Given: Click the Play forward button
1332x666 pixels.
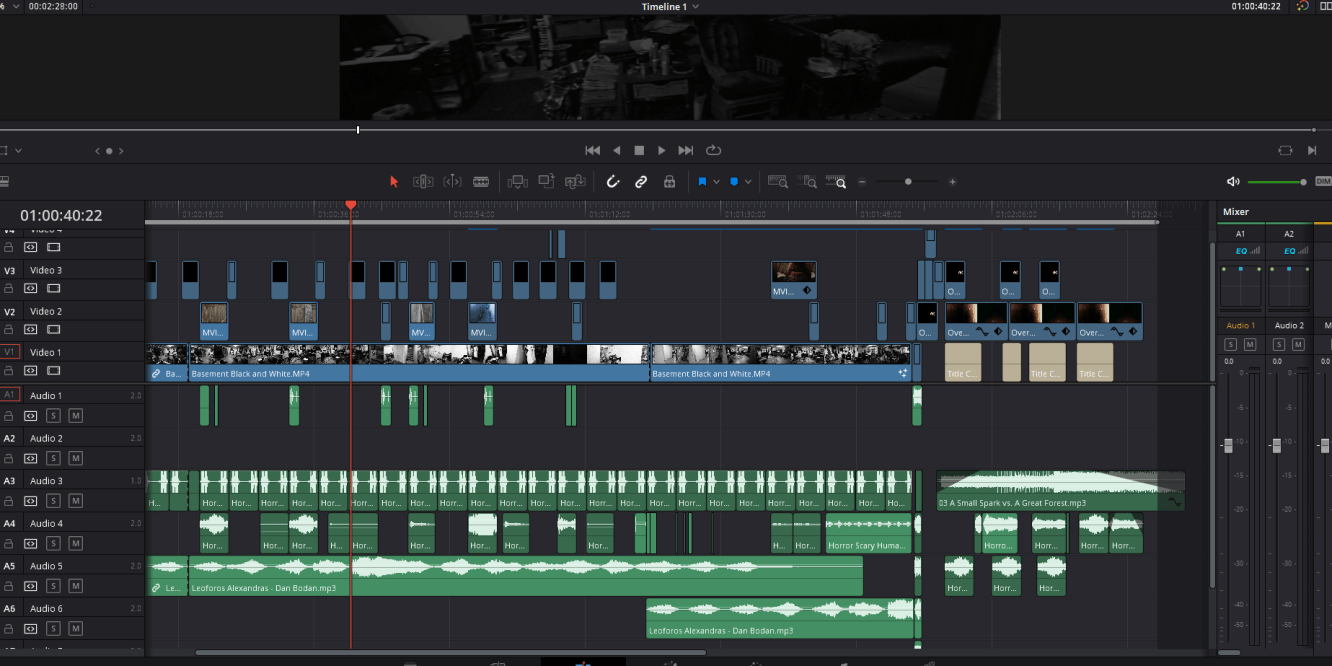Looking at the screenshot, I should (661, 150).
